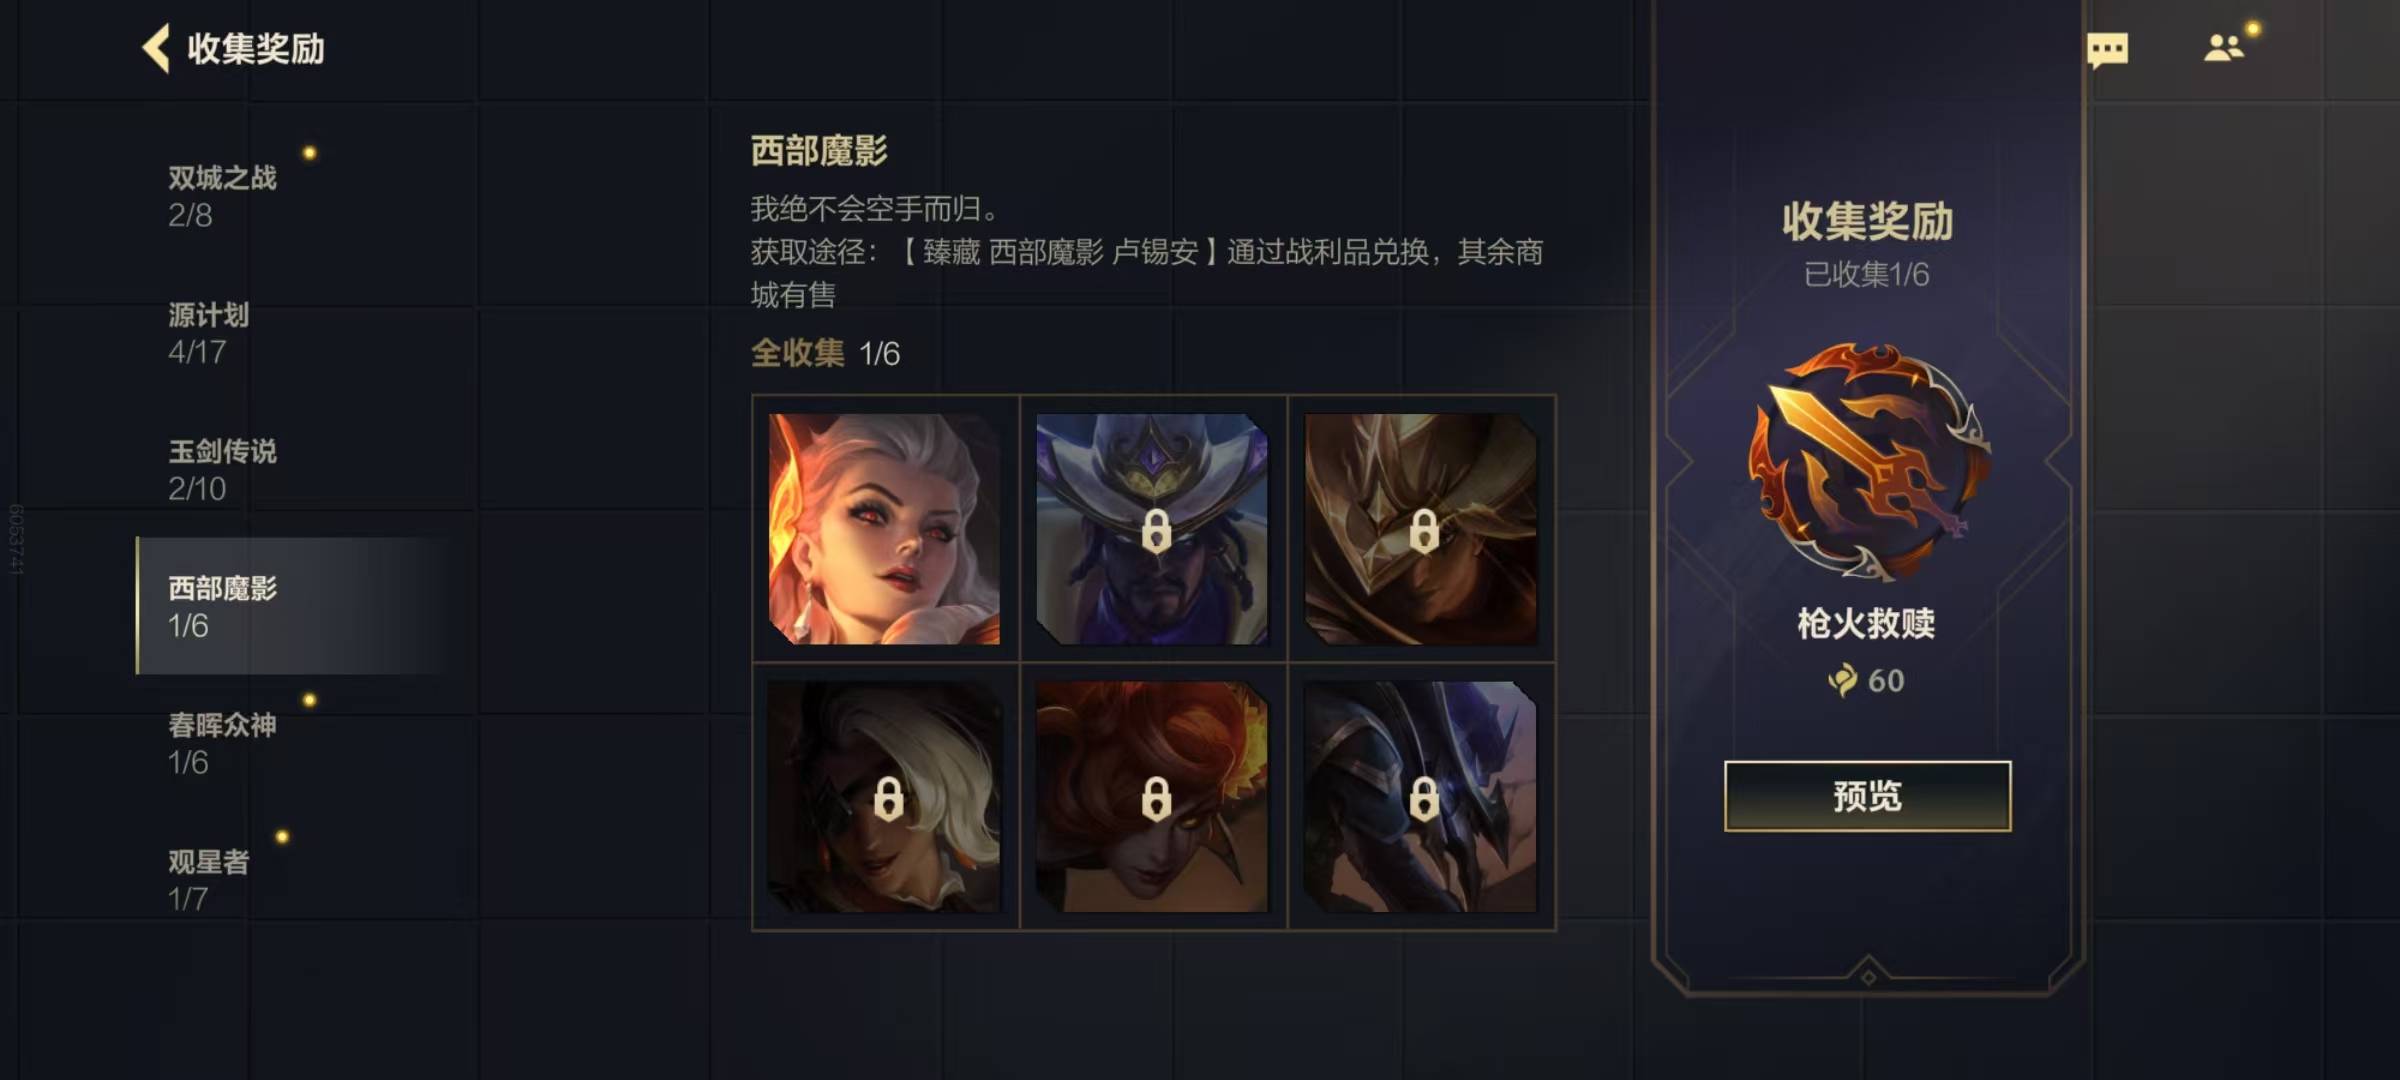The height and width of the screenshot is (1080, 2400).
Task: Tap the lock on the golden hat skin
Action: pyautogui.click(x=1424, y=531)
